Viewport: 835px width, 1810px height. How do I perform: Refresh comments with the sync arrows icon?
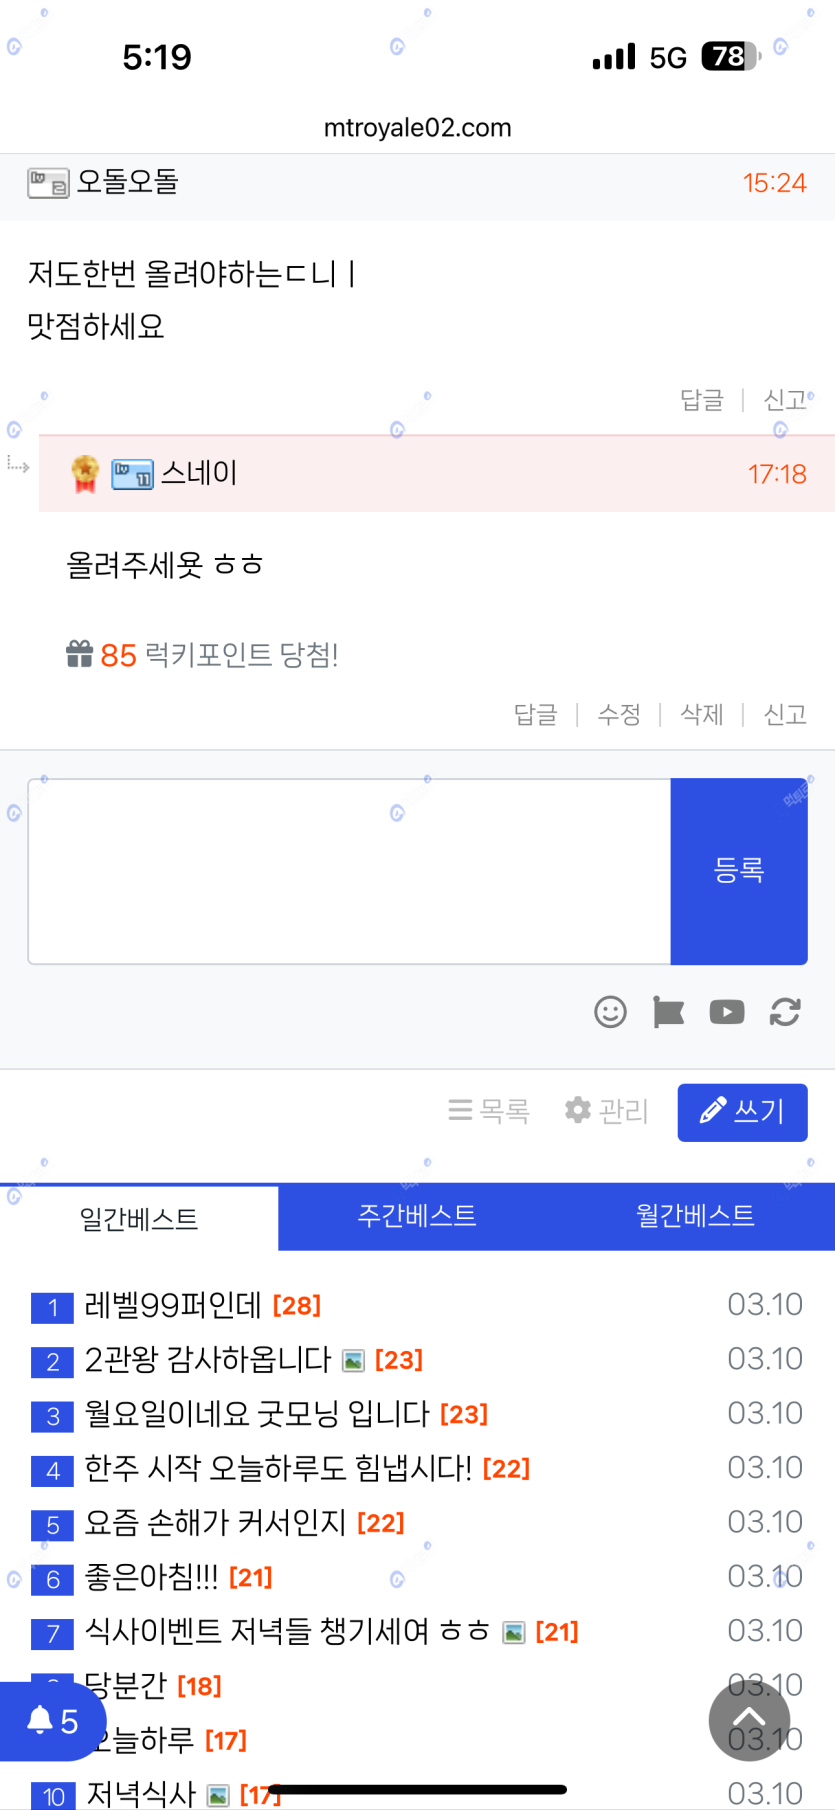[785, 1012]
